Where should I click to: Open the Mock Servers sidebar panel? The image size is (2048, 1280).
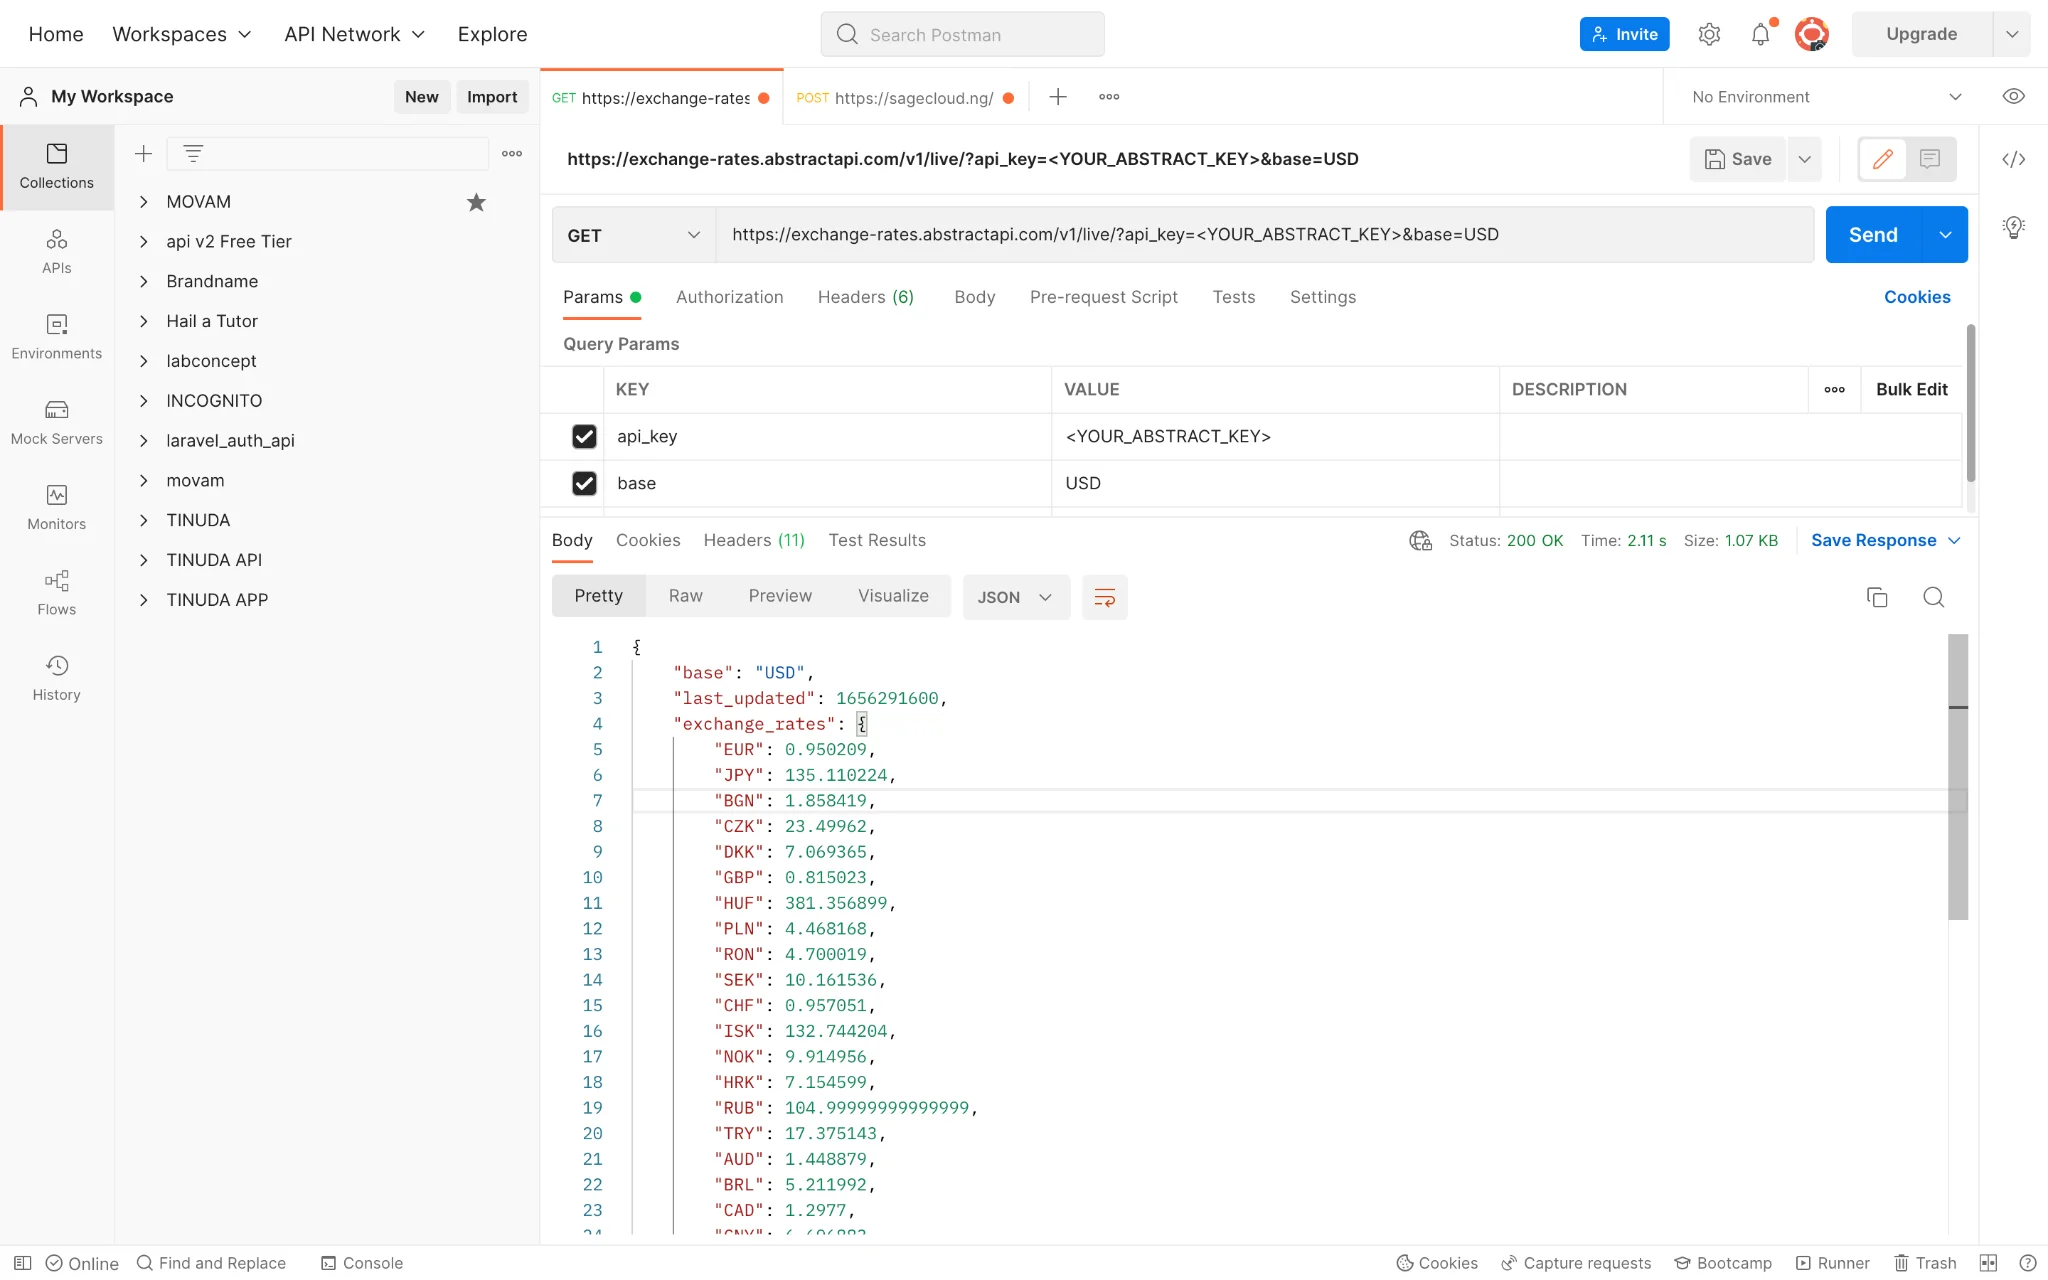click(x=56, y=422)
